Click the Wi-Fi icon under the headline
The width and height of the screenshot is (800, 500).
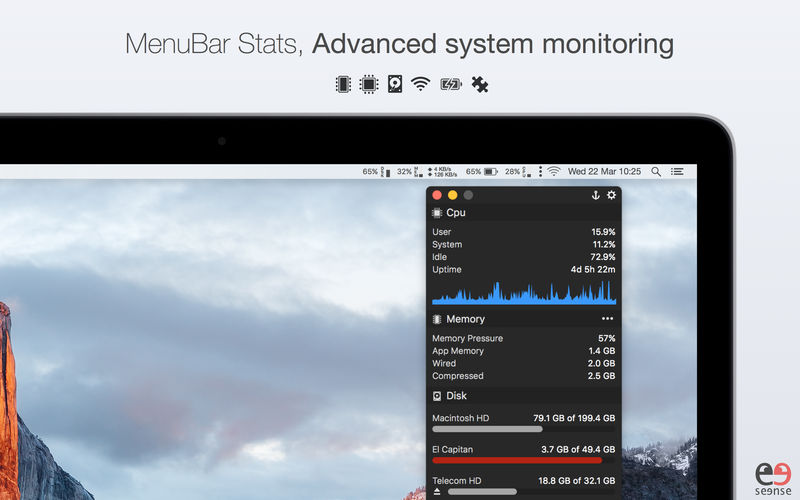420,84
